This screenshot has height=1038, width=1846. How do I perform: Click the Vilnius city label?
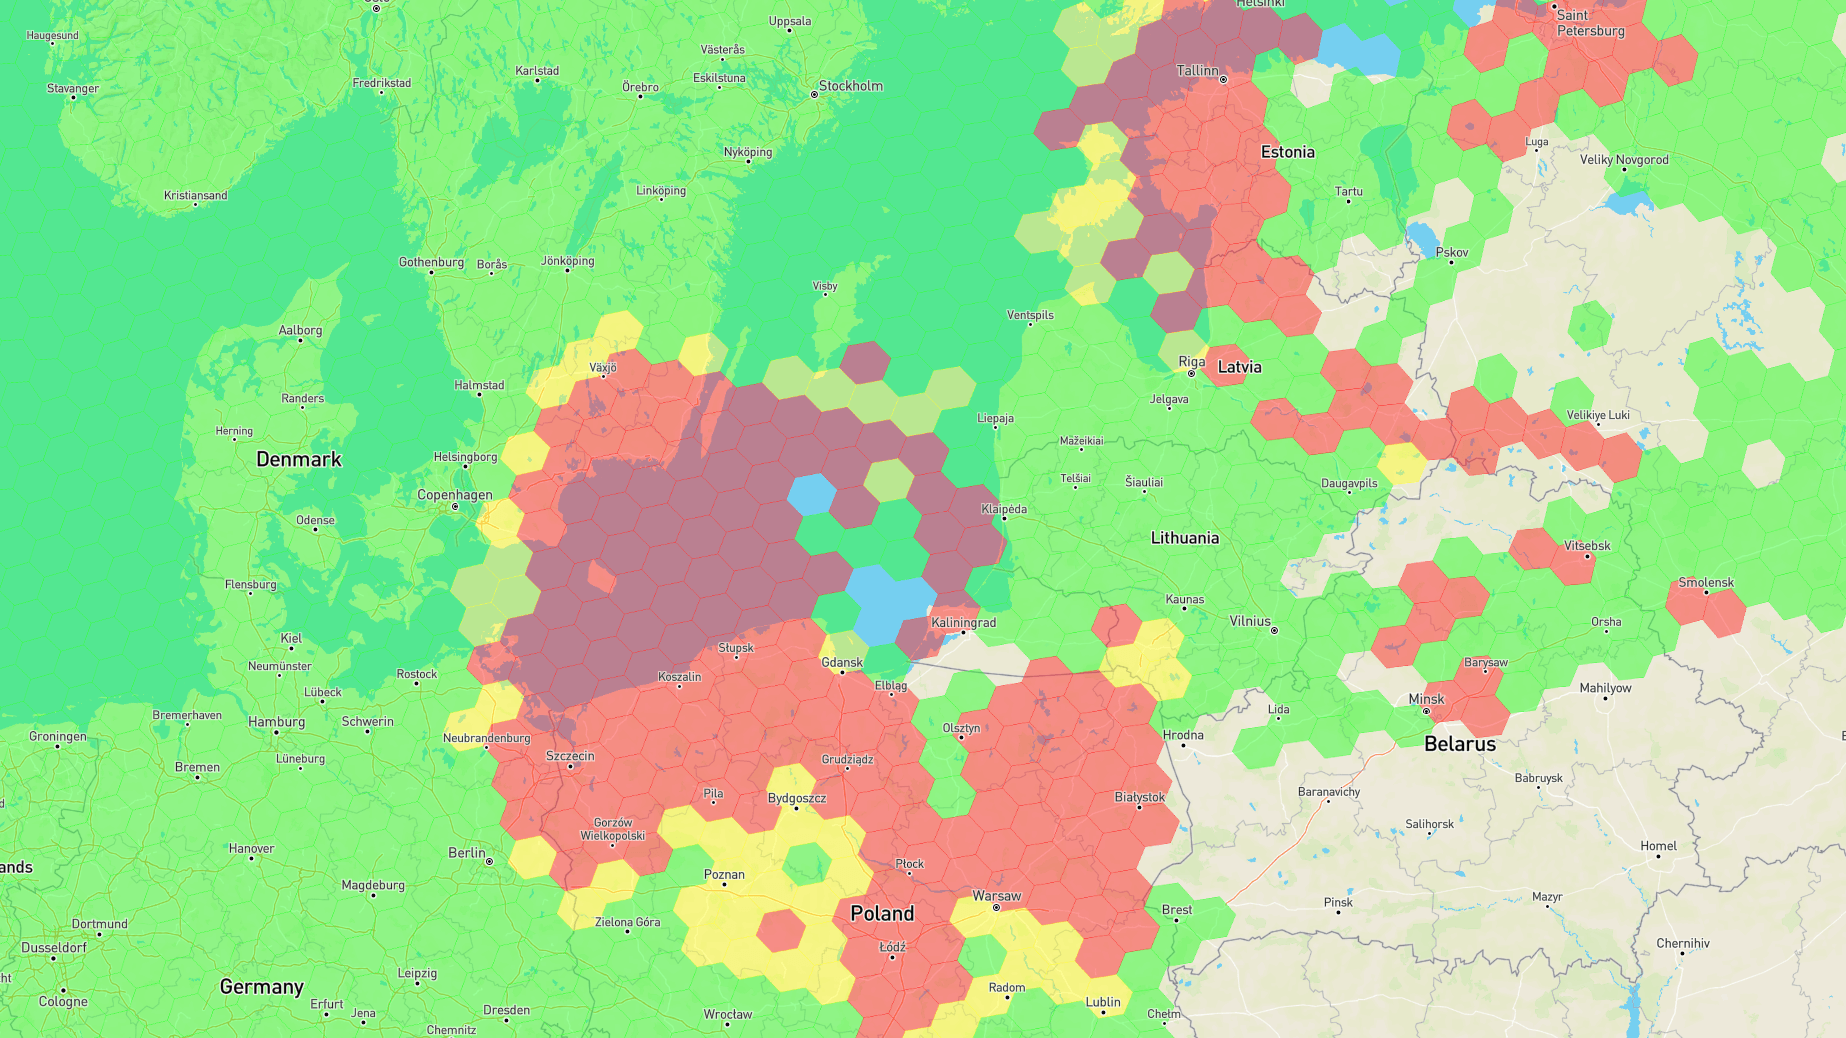(1250, 621)
